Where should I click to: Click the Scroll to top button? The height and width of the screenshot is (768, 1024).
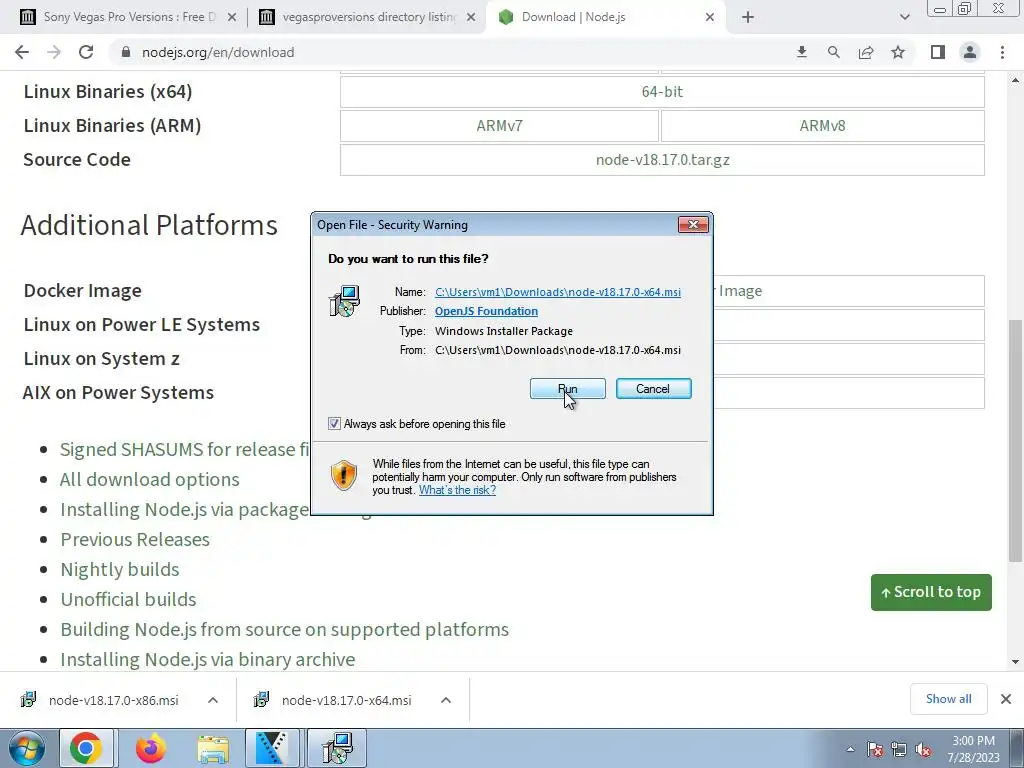tap(931, 592)
